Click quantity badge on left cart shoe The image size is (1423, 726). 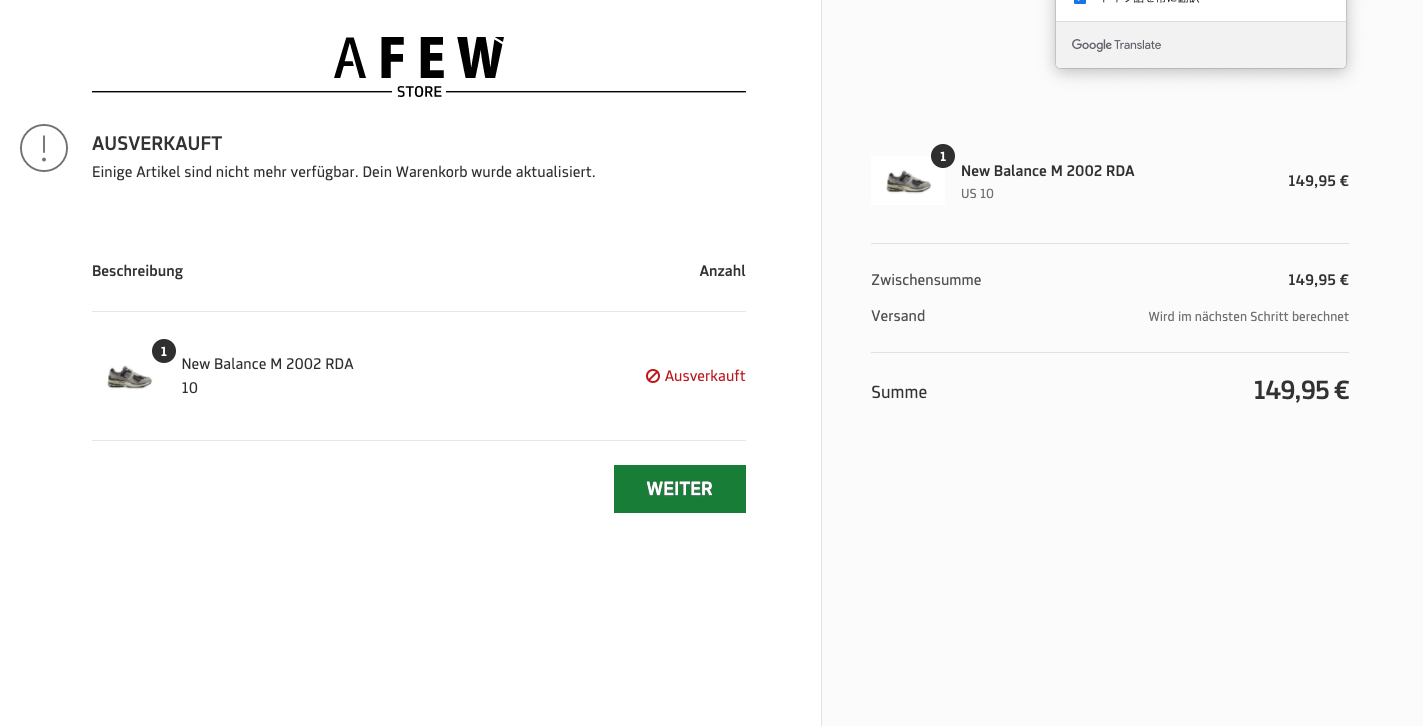click(164, 351)
